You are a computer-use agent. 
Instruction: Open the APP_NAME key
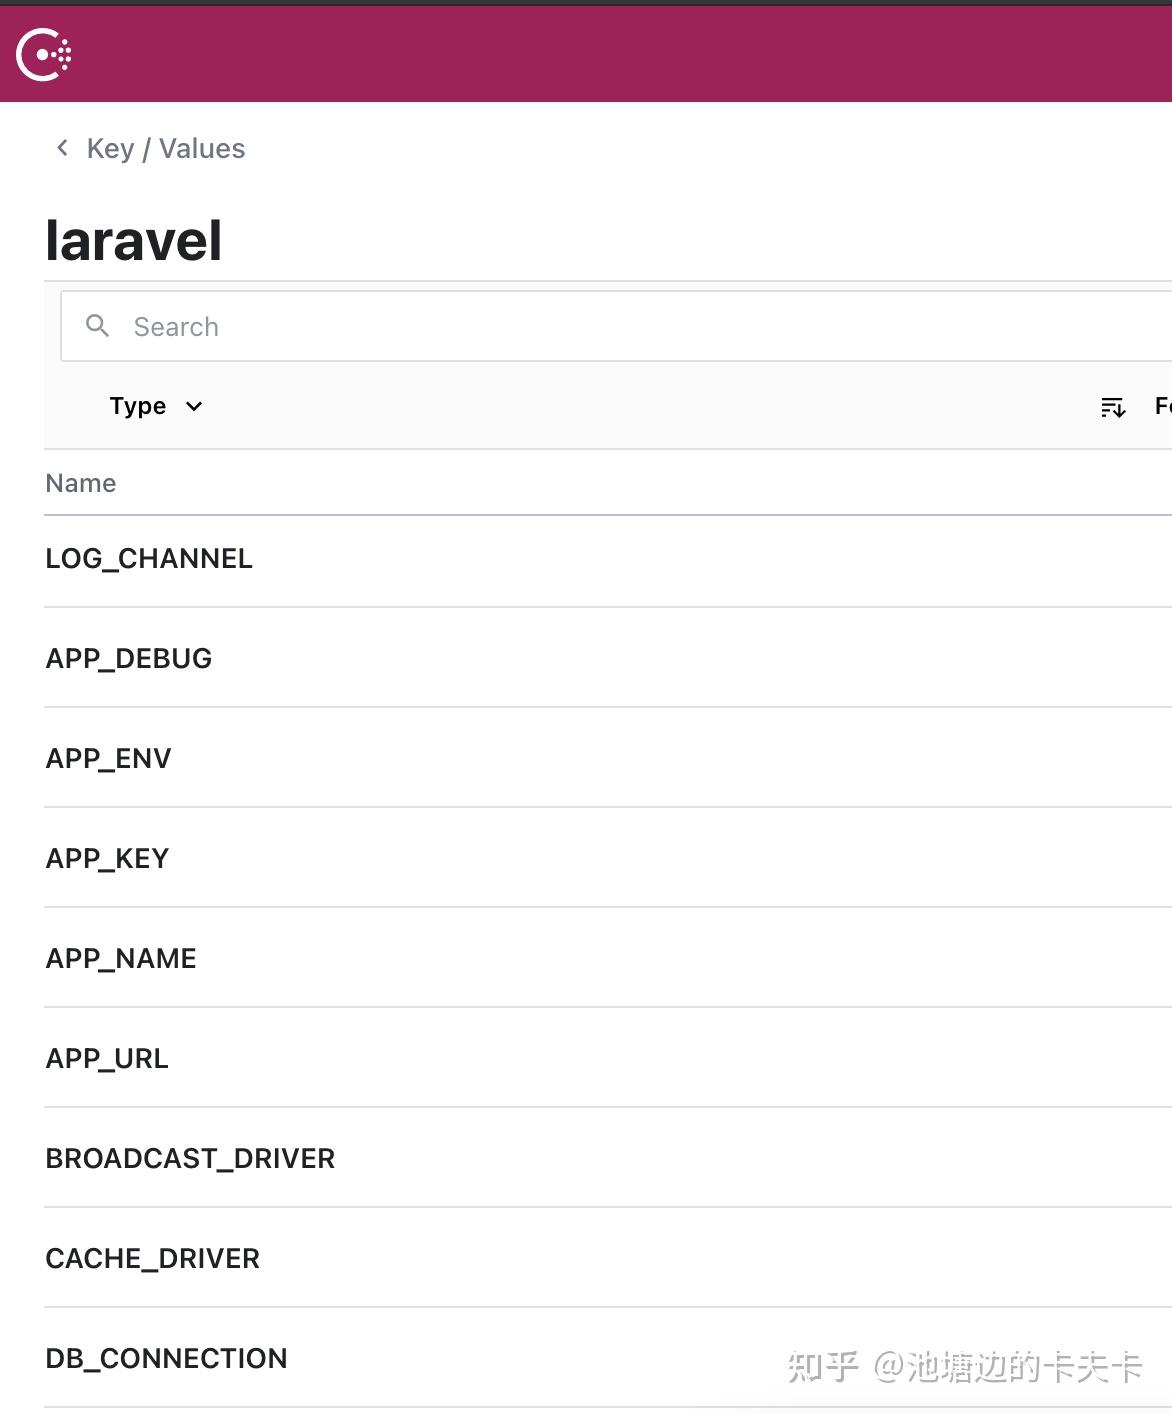(x=121, y=958)
